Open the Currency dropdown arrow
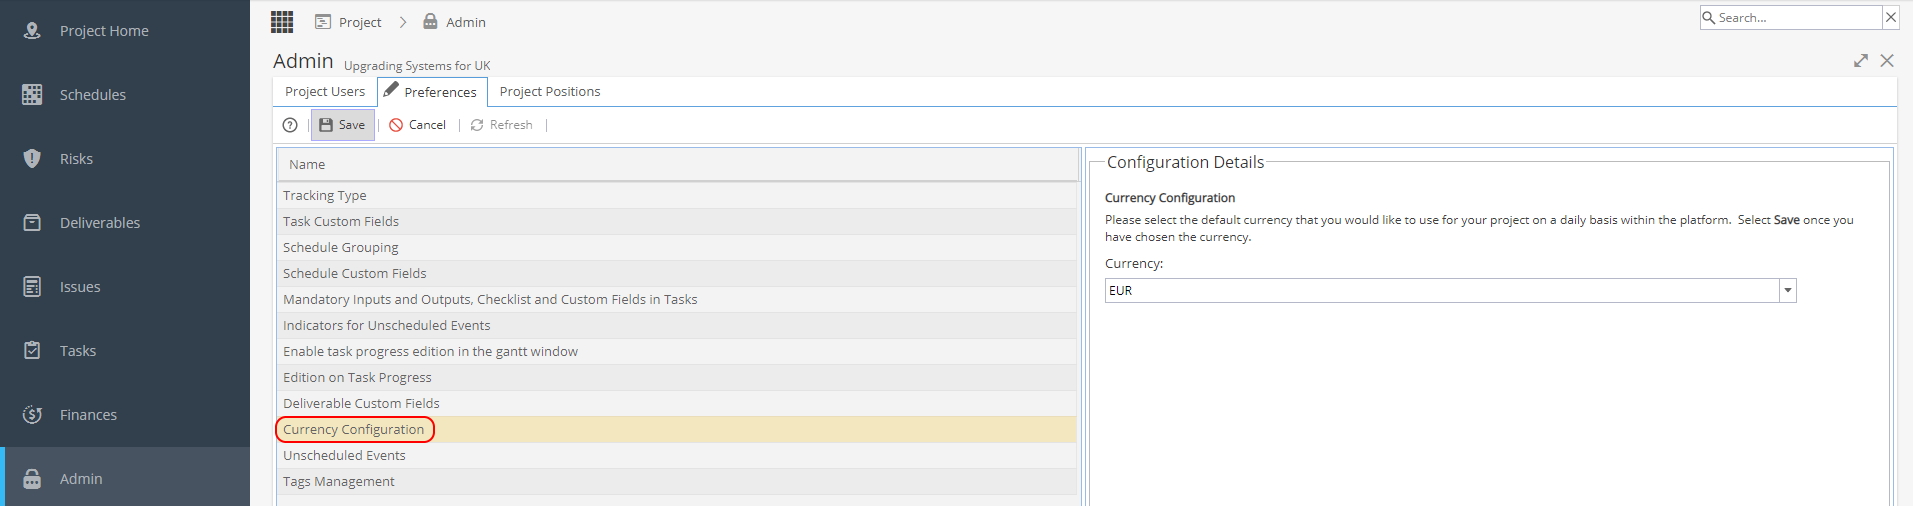This screenshot has height=506, width=1913. (1787, 291)
